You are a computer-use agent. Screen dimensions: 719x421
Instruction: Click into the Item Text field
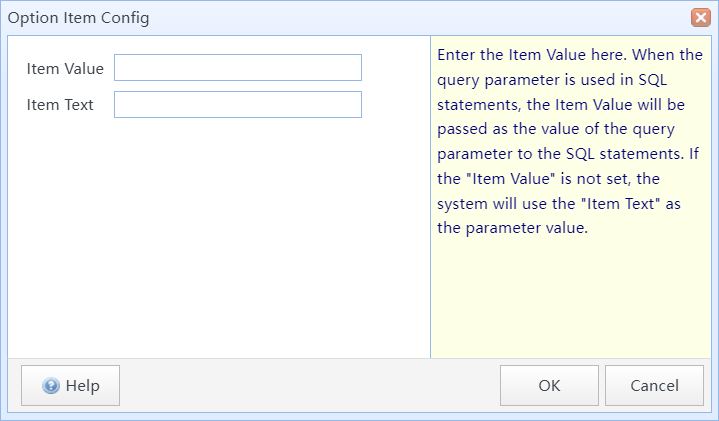[x=238, y=105]
